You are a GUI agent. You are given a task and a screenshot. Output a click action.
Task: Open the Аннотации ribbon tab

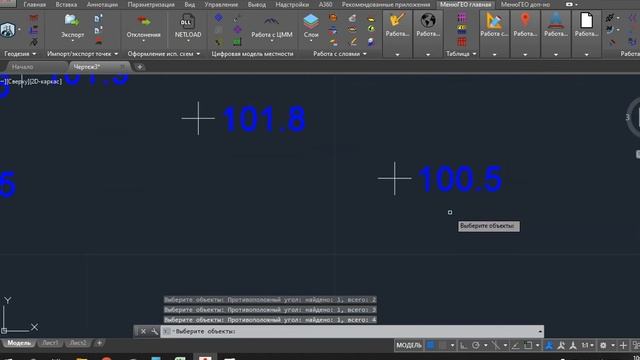[x=102, y=4]
